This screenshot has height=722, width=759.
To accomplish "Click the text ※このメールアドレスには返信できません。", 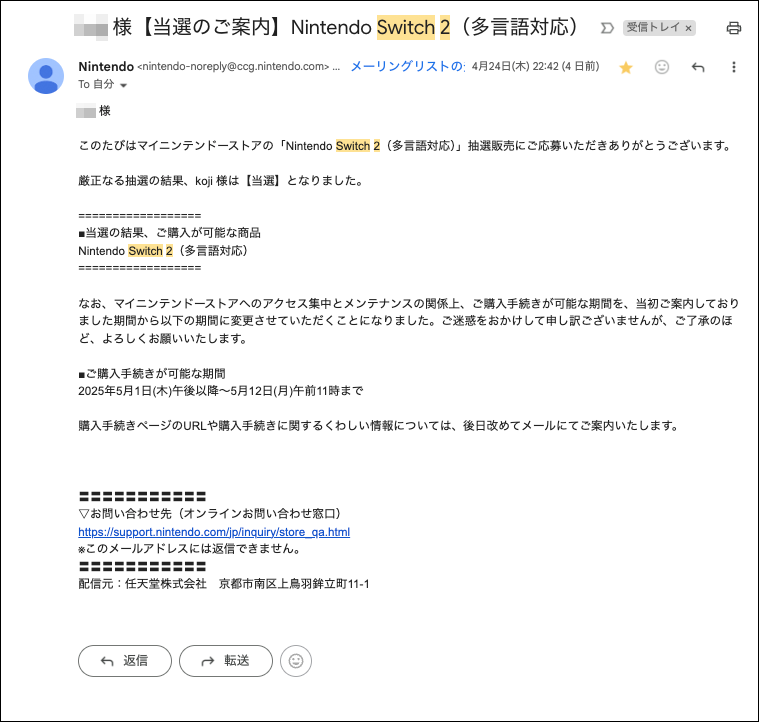I will [x=191, y=549].
